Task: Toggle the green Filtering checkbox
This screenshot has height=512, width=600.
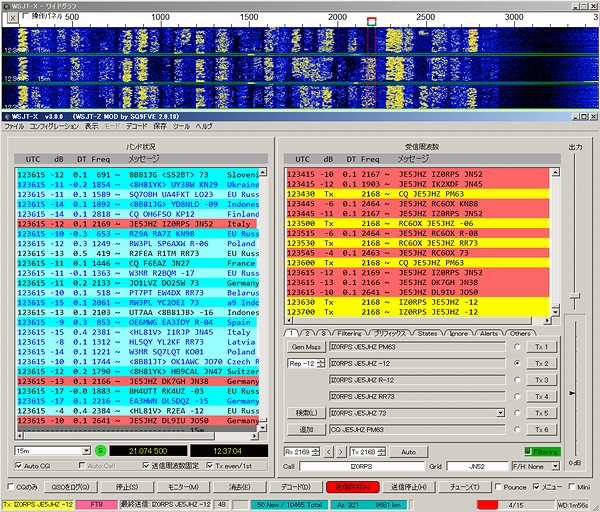Action: pos(528,452)
